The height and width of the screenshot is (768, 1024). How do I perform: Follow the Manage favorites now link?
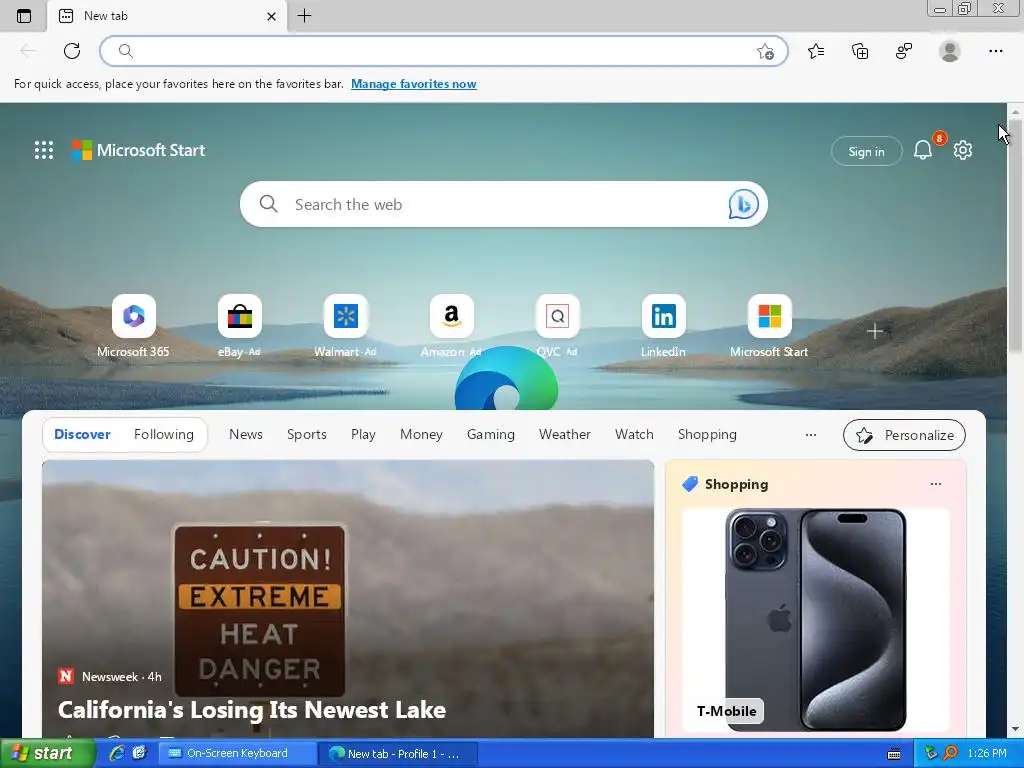click(413, 84)
